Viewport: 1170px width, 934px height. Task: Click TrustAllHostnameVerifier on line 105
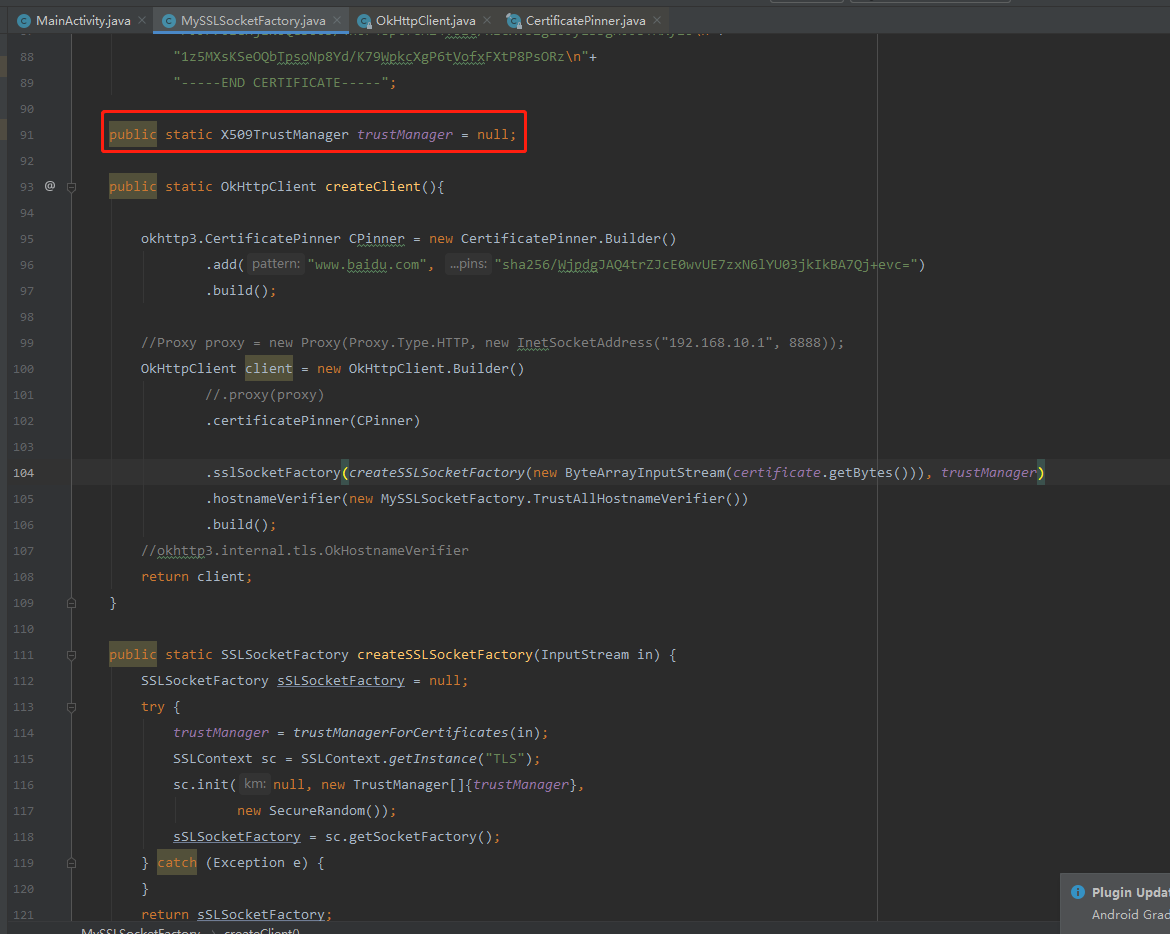click(x=629, y=498)
